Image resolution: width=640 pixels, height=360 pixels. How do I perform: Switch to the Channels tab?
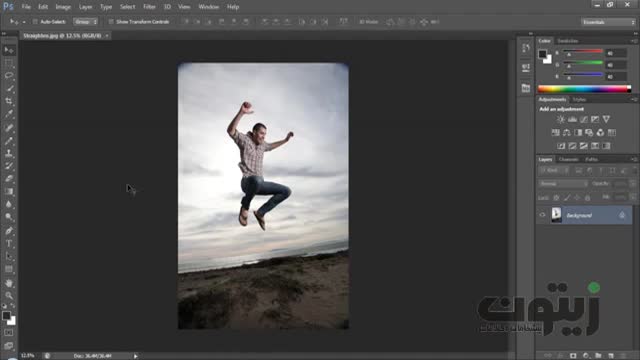coord(569,159)
